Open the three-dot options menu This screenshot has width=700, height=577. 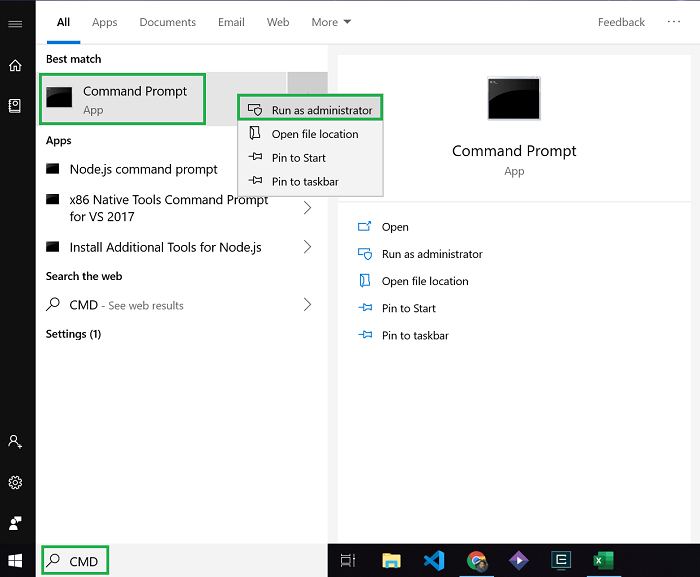pos(674,21)
